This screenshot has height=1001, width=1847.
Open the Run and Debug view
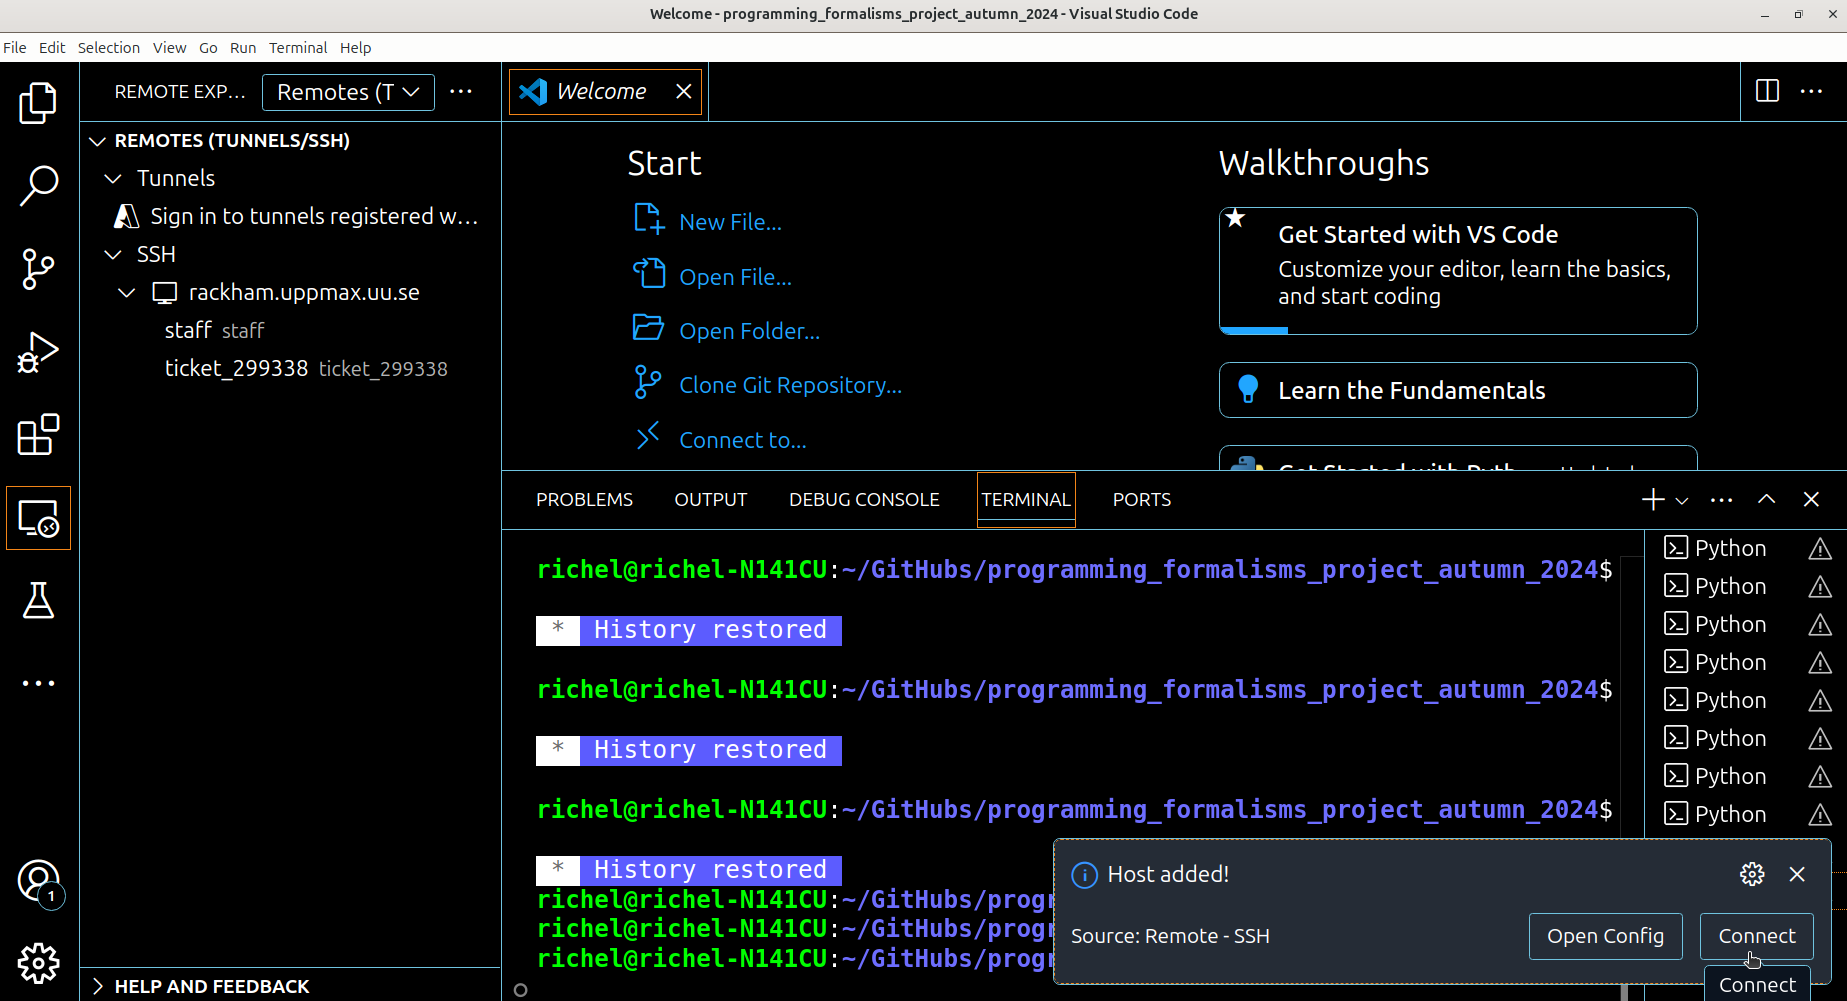(x=38, y=352)
